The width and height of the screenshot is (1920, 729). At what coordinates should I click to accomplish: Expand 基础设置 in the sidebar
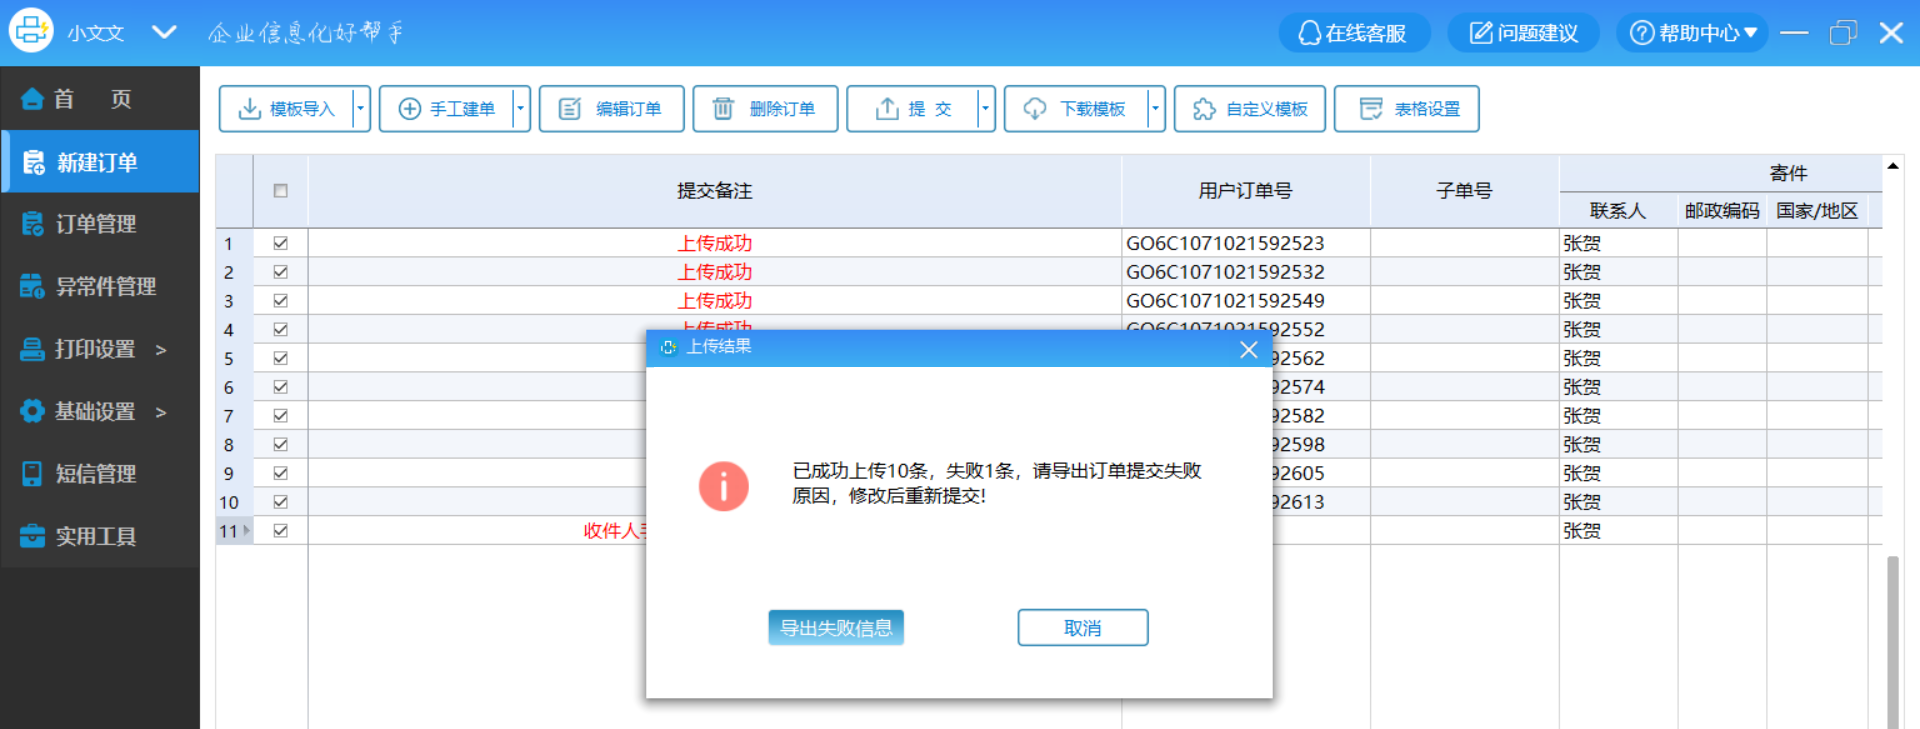click(x=100, y=412)
